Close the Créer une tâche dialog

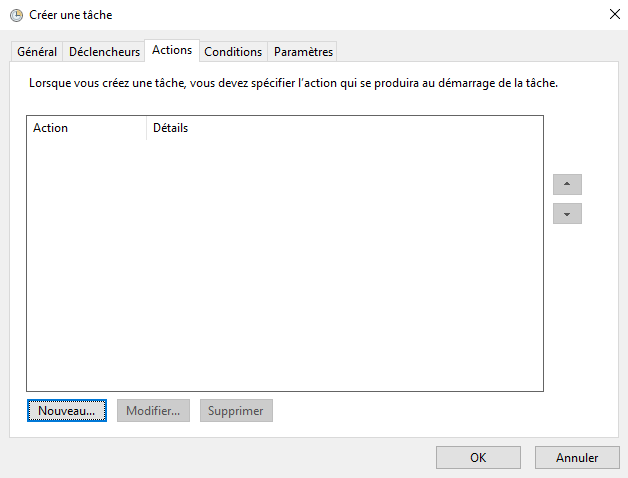point(612,15)
